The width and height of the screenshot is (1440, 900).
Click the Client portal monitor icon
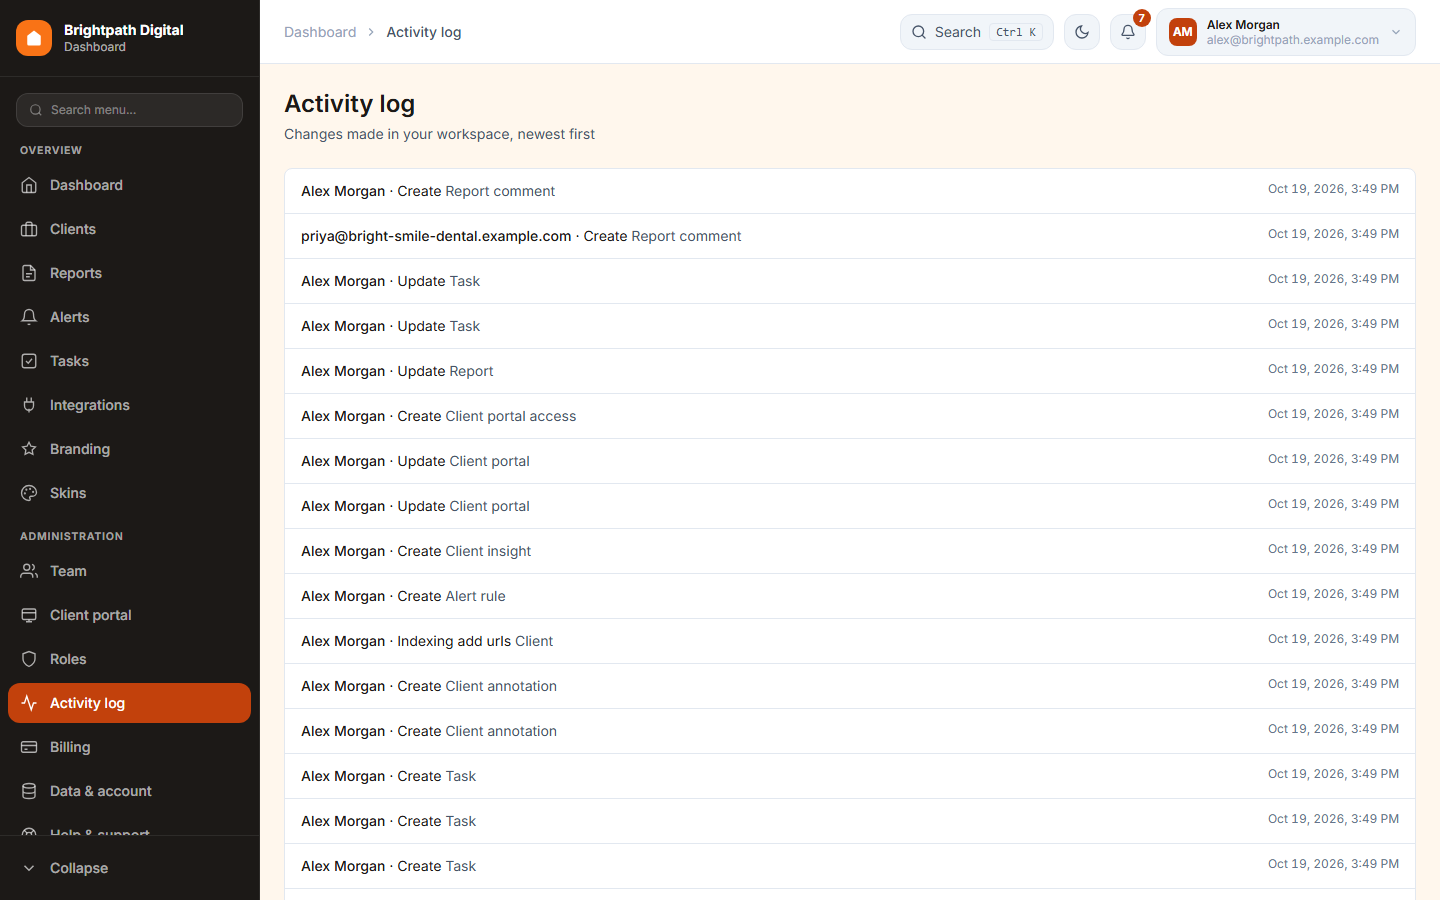point(29,615)
